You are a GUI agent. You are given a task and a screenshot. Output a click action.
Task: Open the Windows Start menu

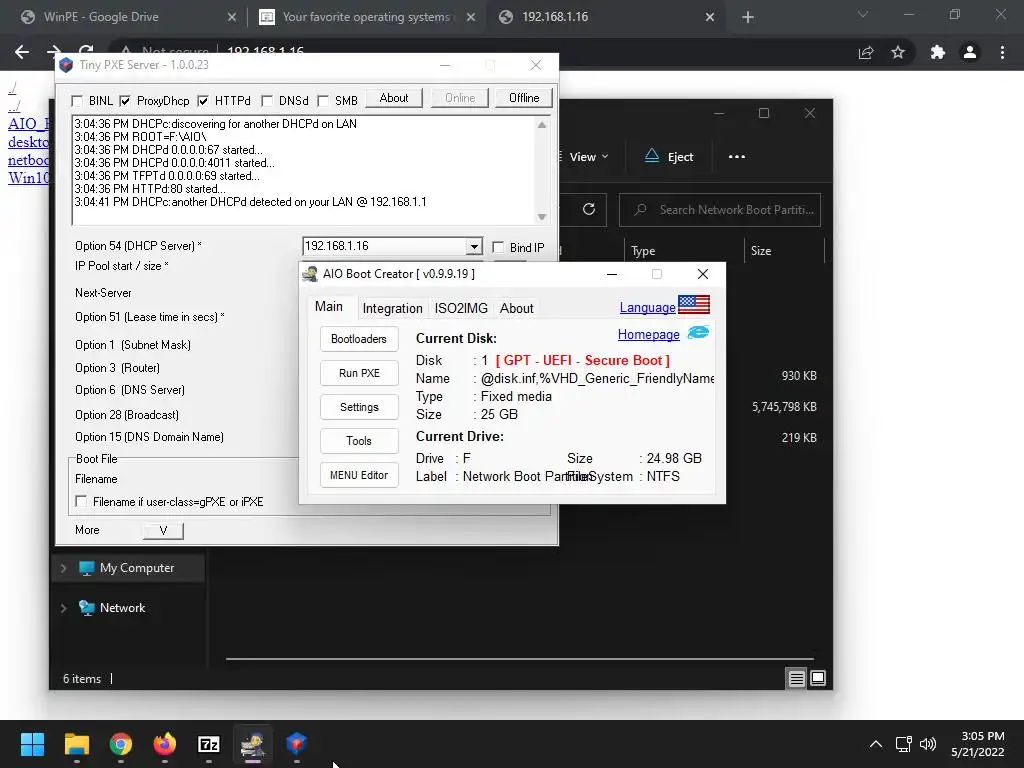pos(33,744)
